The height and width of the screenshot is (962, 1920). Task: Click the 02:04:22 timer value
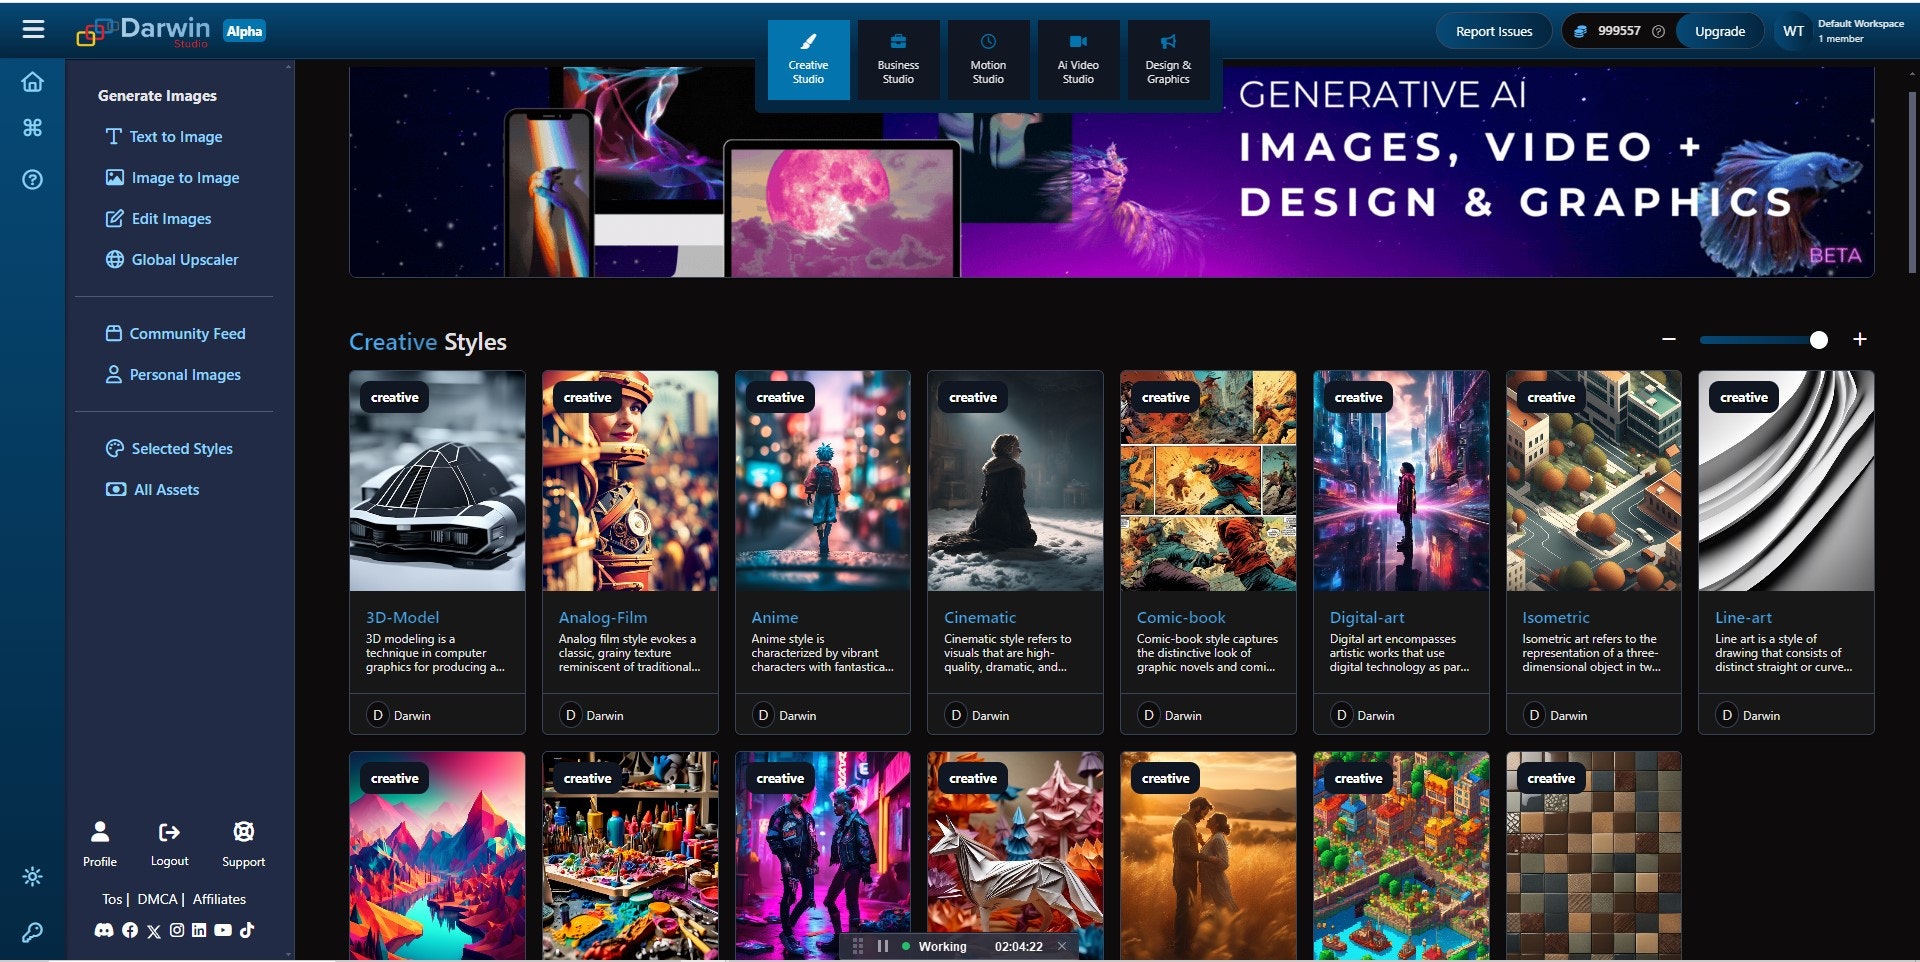pyautogui.click(x=1018, y=946)
